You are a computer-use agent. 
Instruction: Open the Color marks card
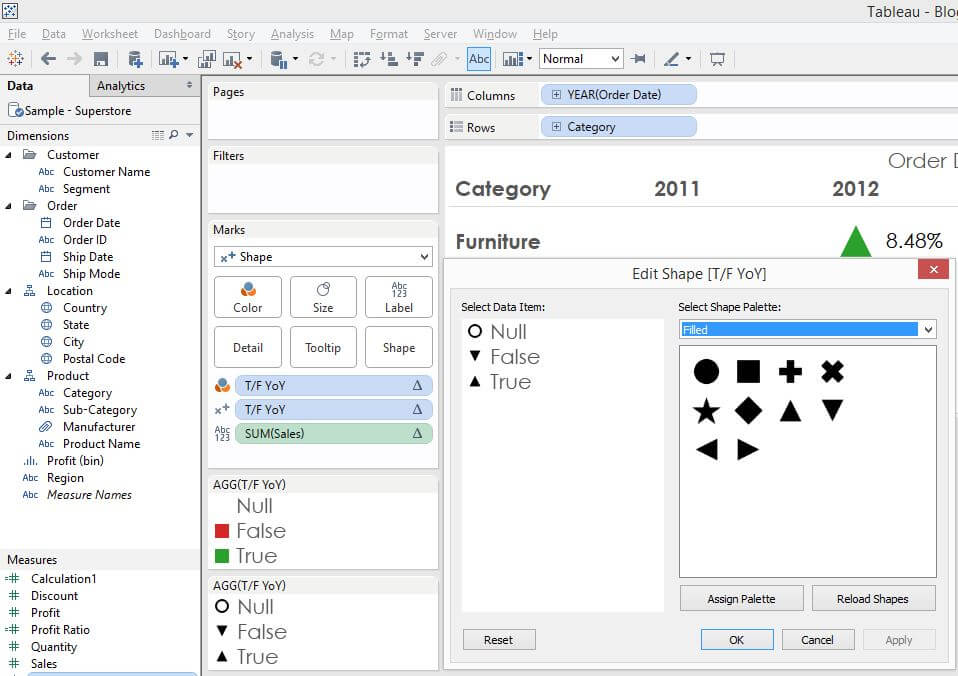pyautogui.click(x=247, y=297)
